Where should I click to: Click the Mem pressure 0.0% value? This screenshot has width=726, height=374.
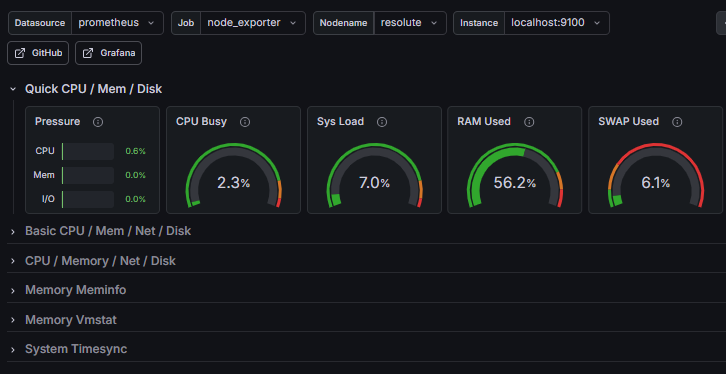click(x=136, y=175)
